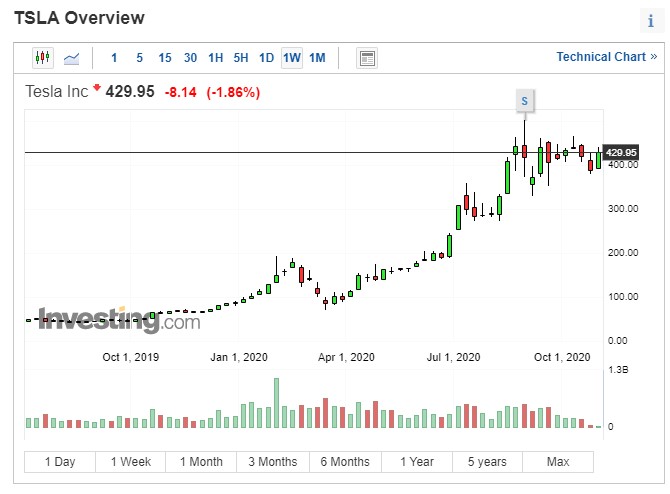Open the info icon beside TSLA Overview

(x=651, y=21)
